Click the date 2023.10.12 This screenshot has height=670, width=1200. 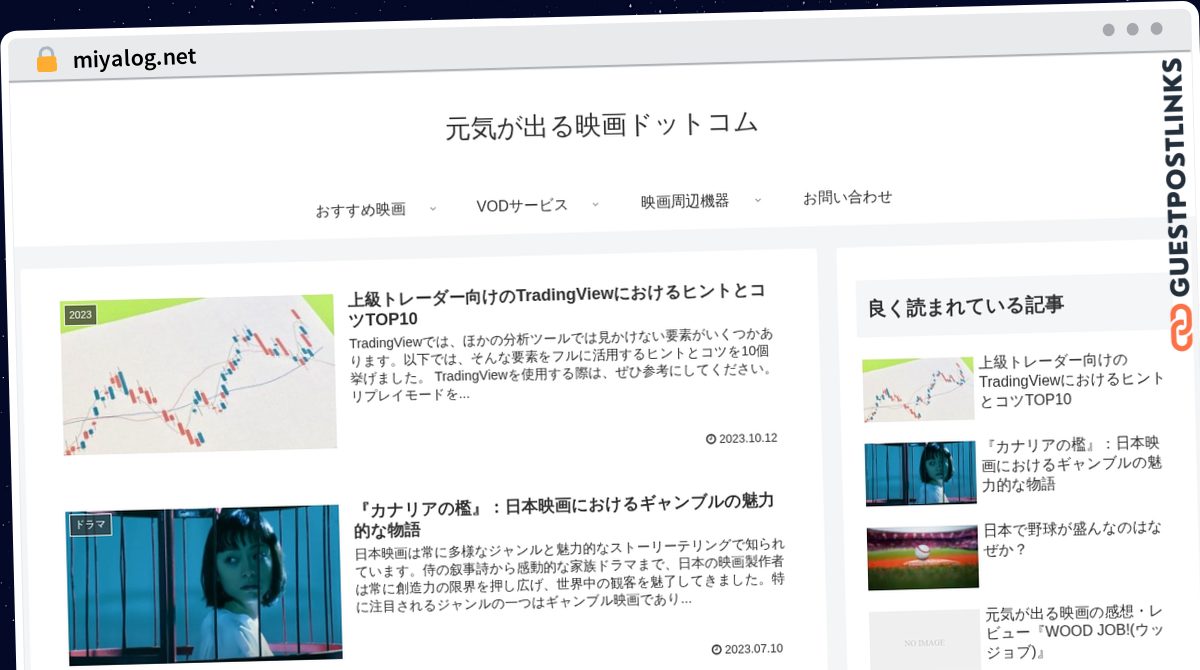click(x=748, y=438)
